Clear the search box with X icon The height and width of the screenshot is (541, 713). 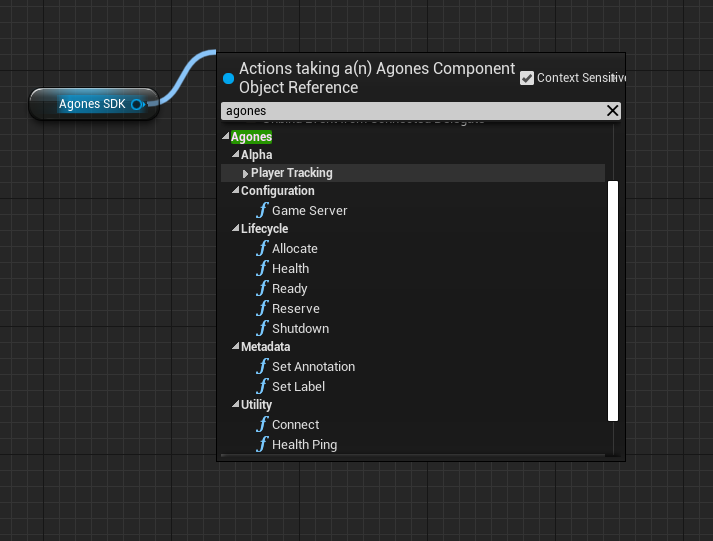coord(613,111)
